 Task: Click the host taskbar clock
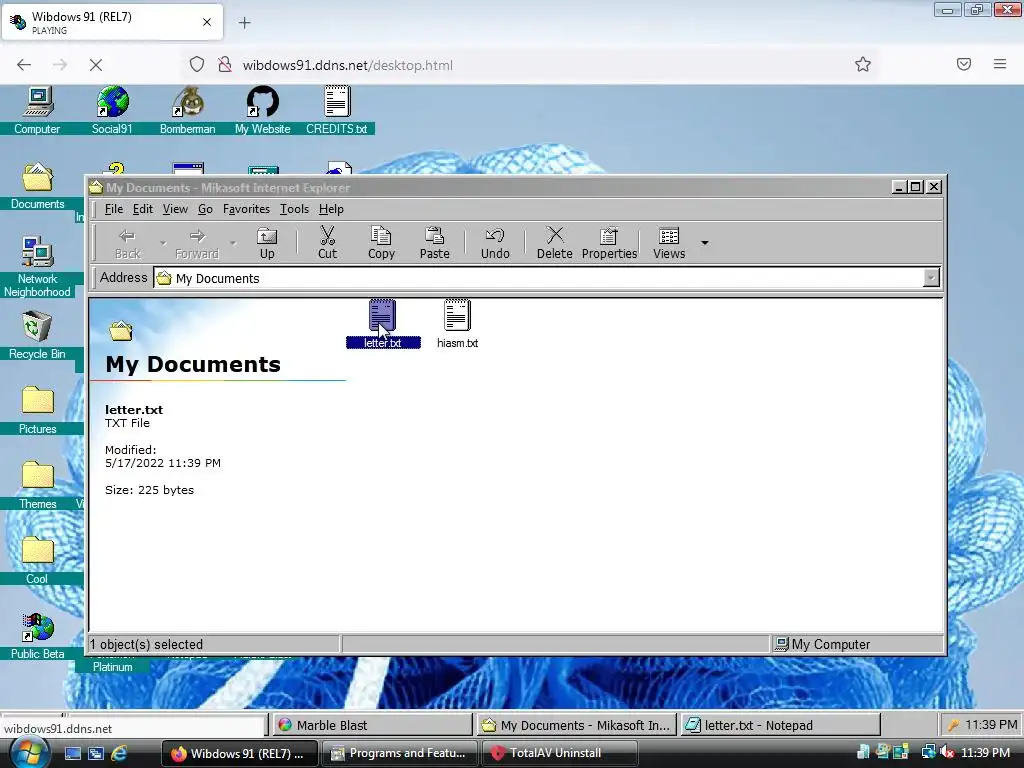click(x=985, y=753)
